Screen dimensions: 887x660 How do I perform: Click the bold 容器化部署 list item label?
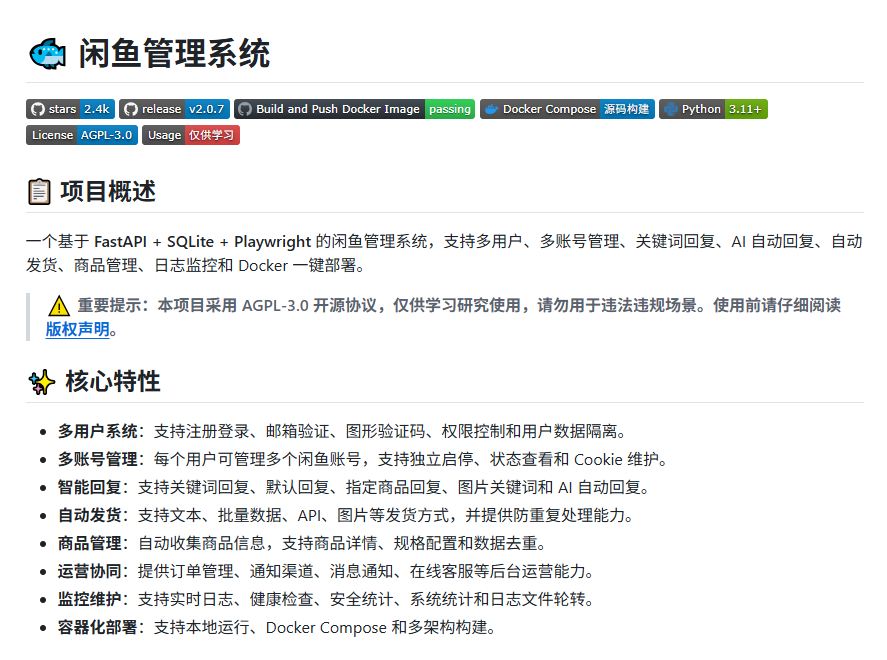(x=97, y=627)
